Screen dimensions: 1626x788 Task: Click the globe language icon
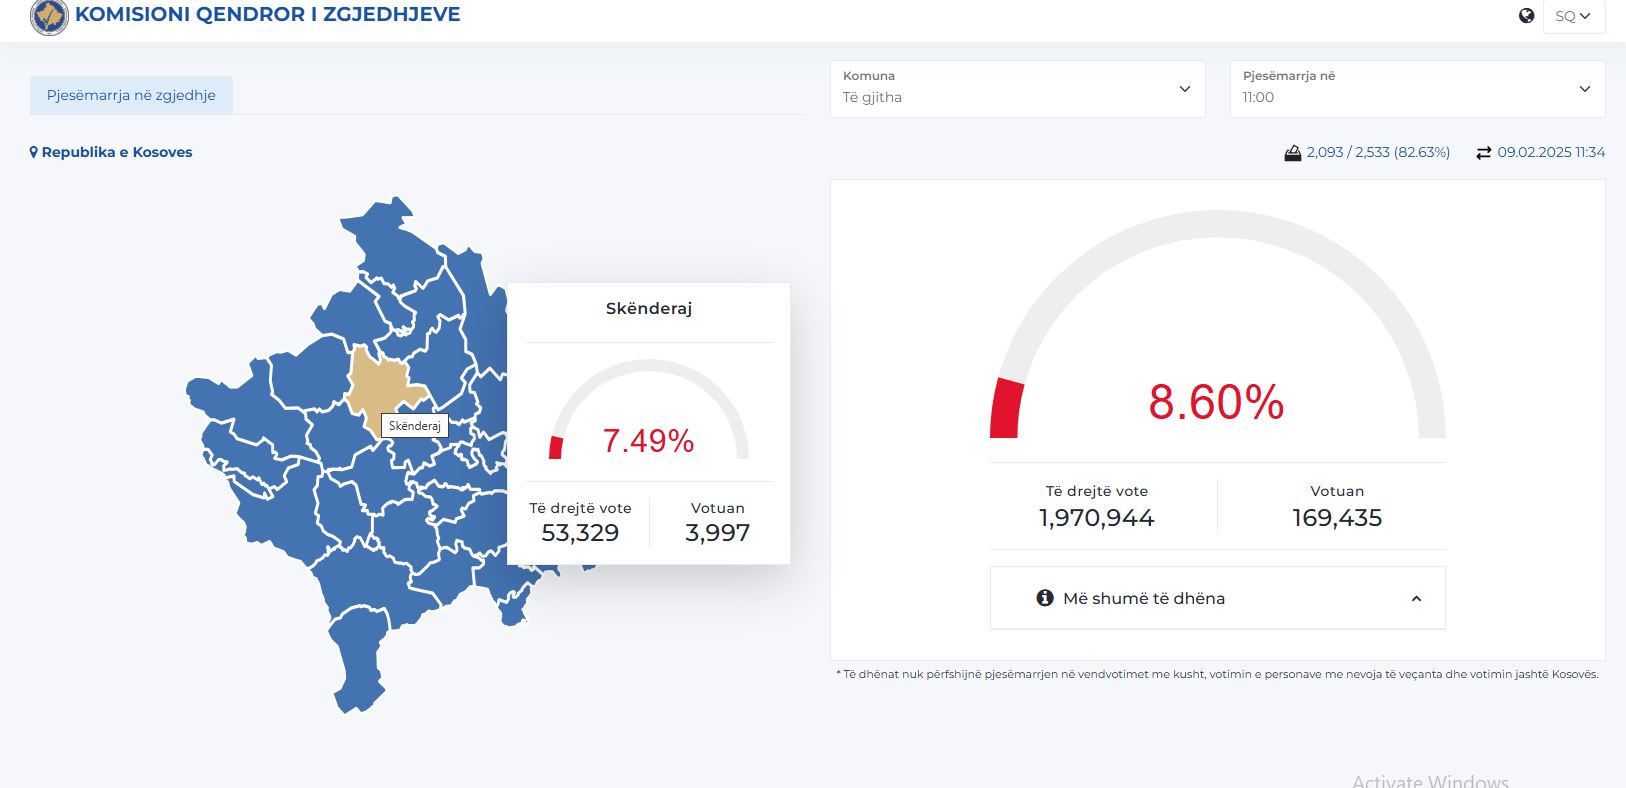tap(1526, 16)
